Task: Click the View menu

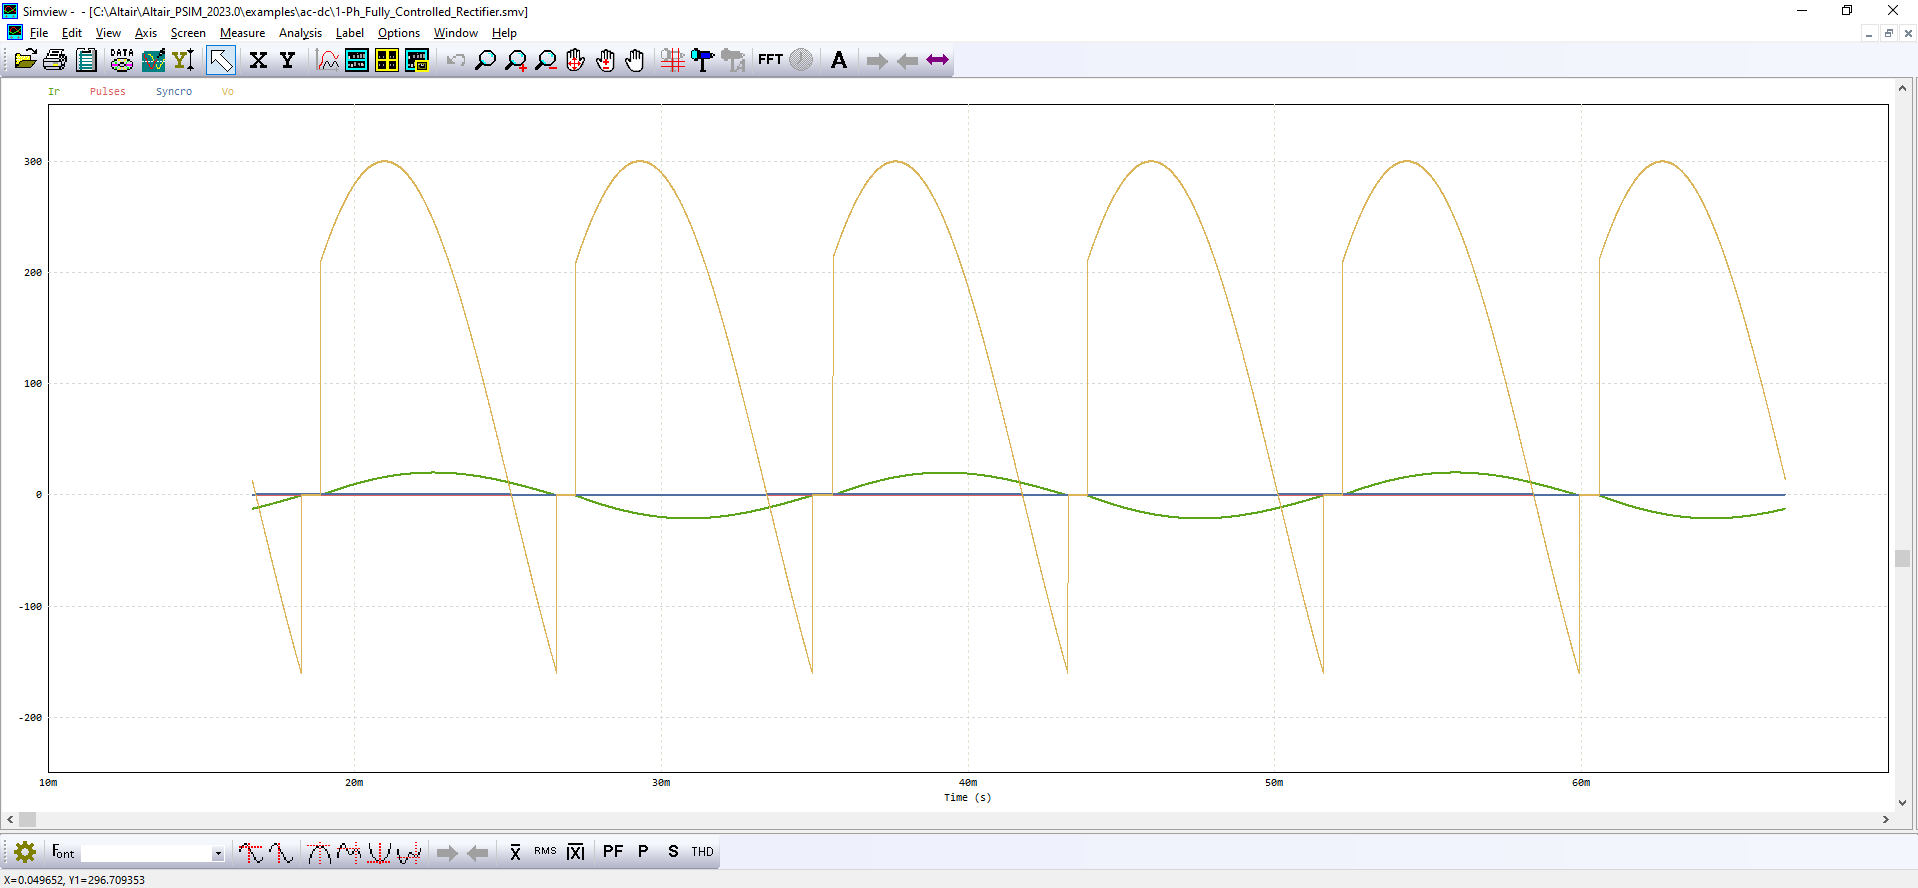Action: click(108, 33)
